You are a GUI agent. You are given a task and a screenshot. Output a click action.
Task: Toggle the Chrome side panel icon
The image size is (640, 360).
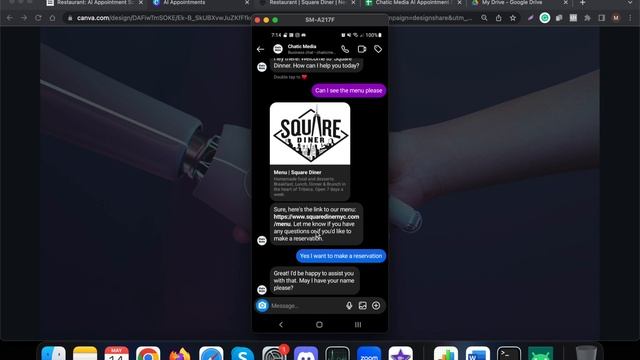pos(602,18)
